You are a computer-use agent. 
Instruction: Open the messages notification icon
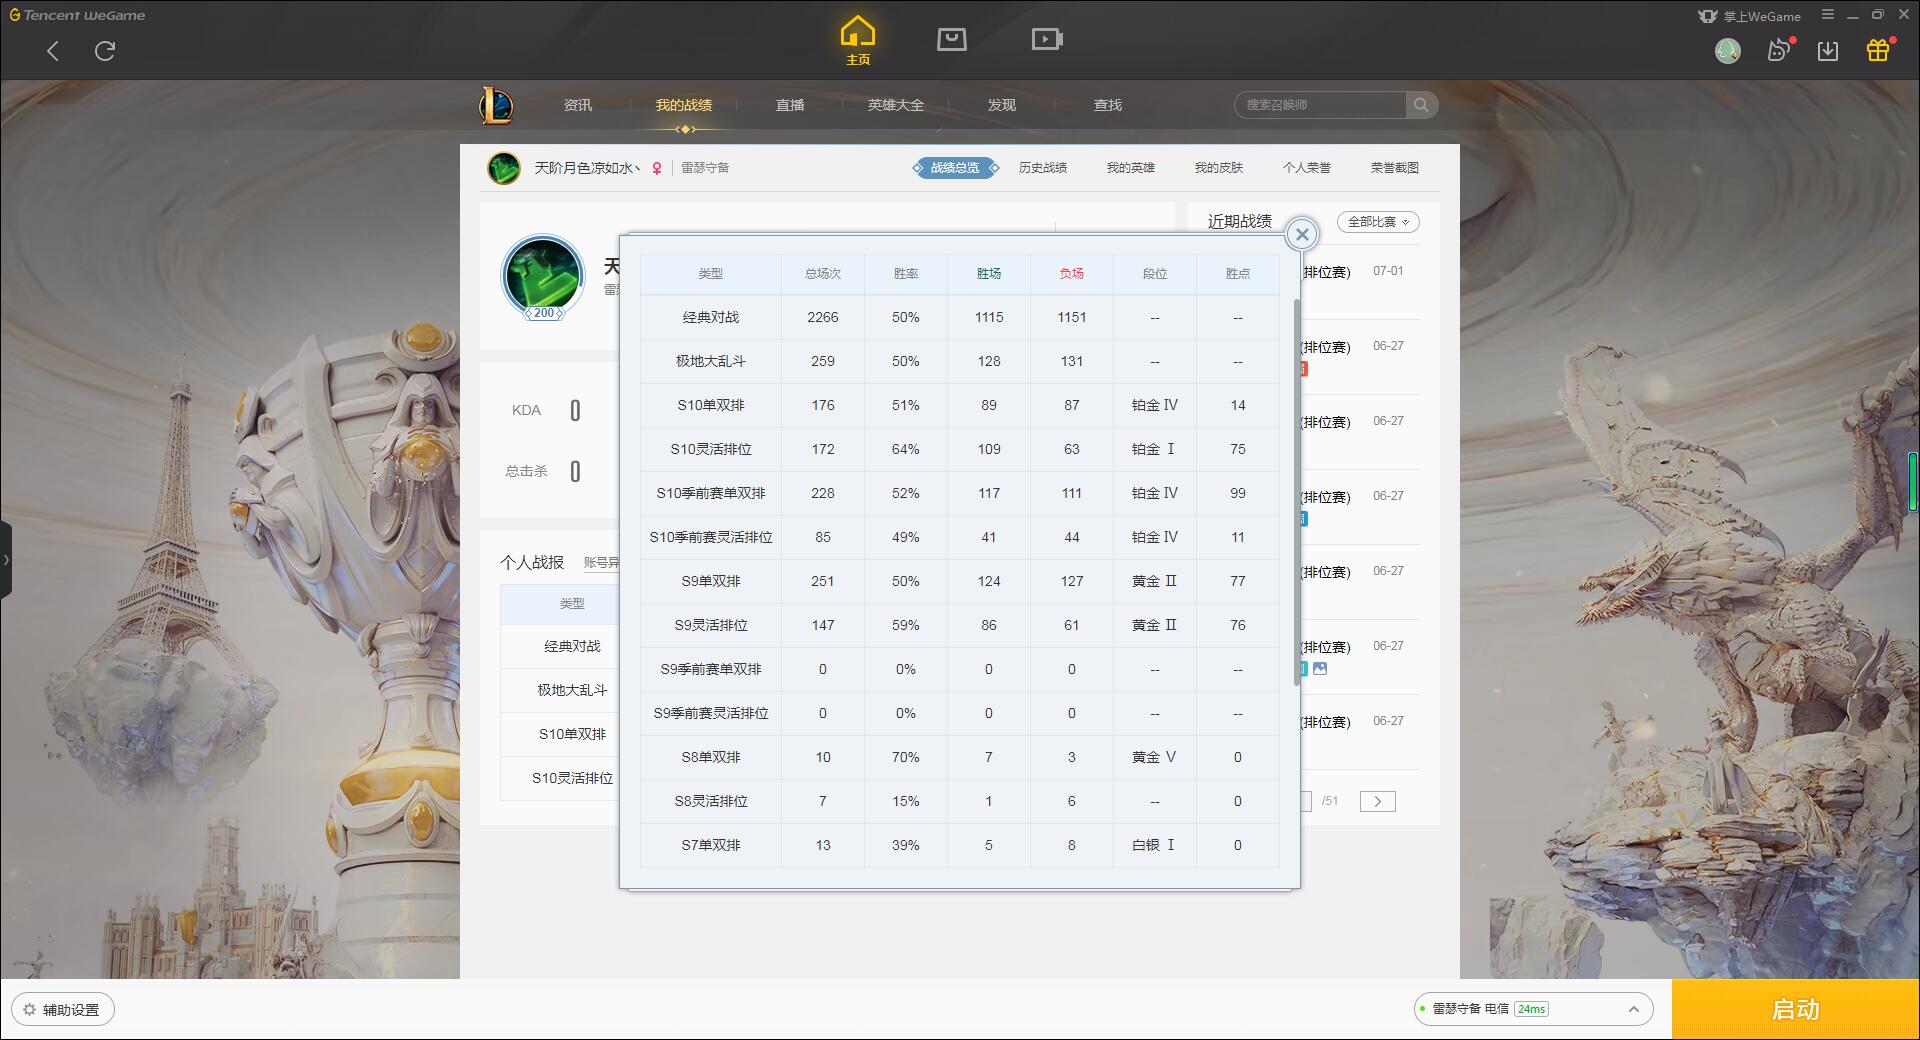[1780, 50]
